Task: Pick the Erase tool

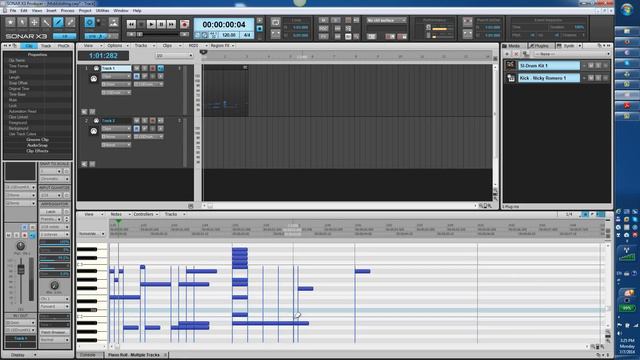Action: (70, 22)
